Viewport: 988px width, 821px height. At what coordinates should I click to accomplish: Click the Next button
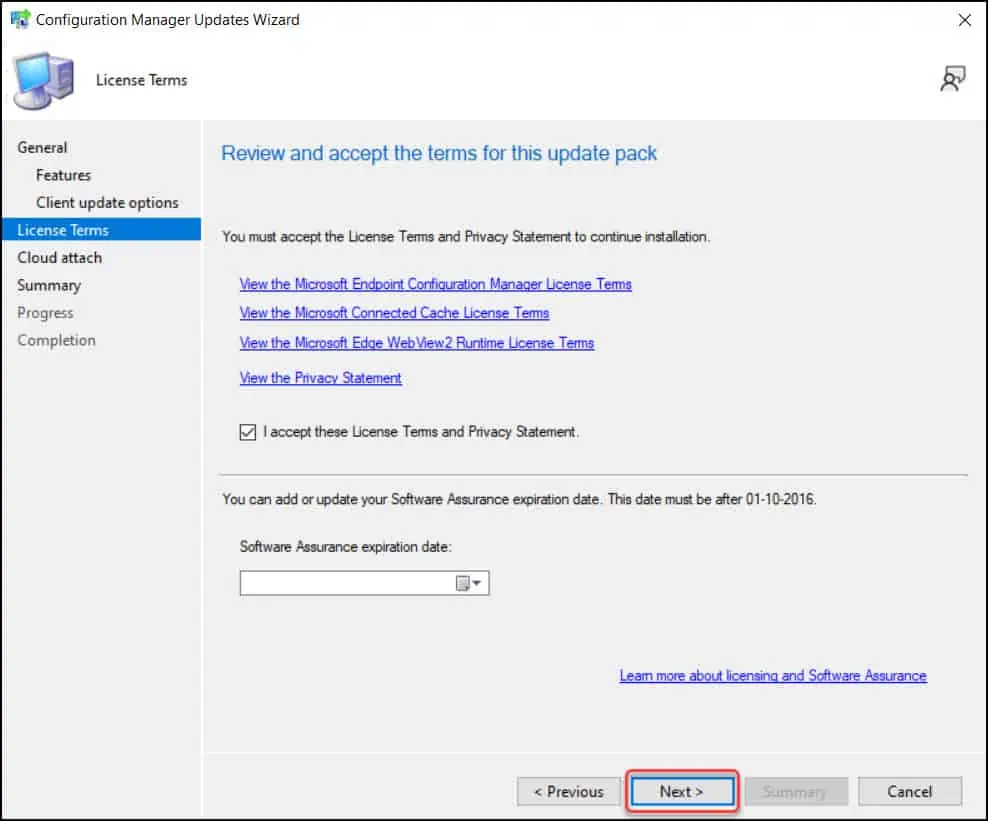click(x=682, y=791)
